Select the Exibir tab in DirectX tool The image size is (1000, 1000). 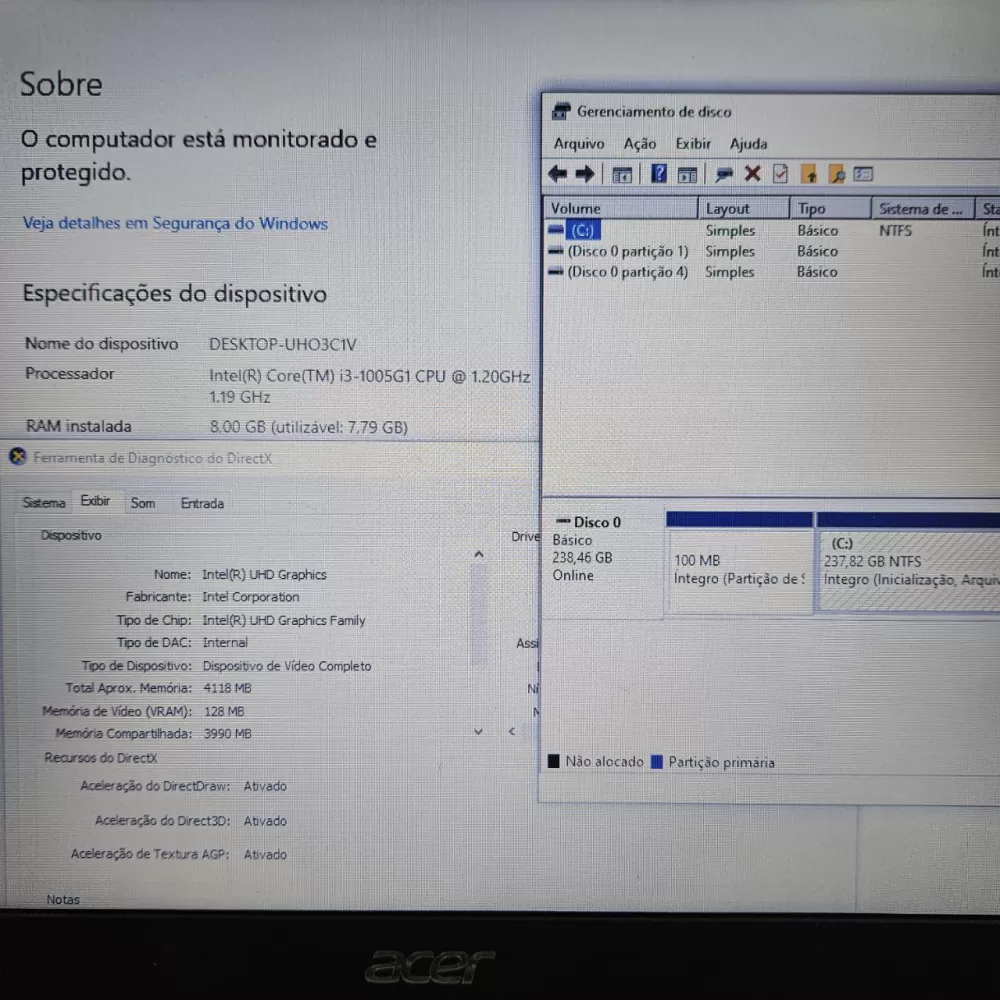click(x=95, y=501)
